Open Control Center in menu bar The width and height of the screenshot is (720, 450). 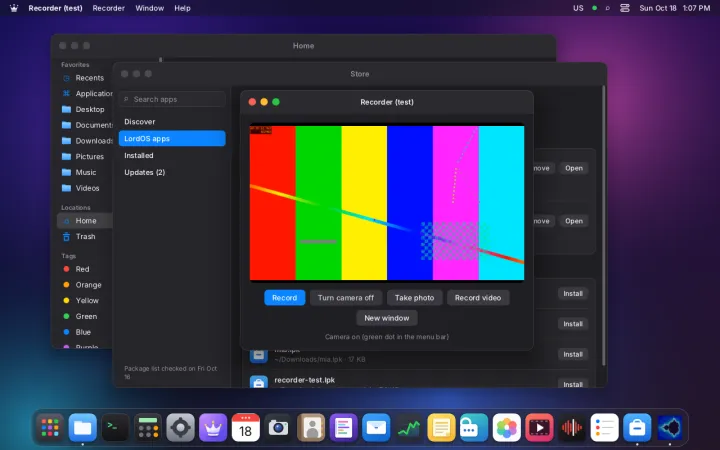click(x=624, y=8)
